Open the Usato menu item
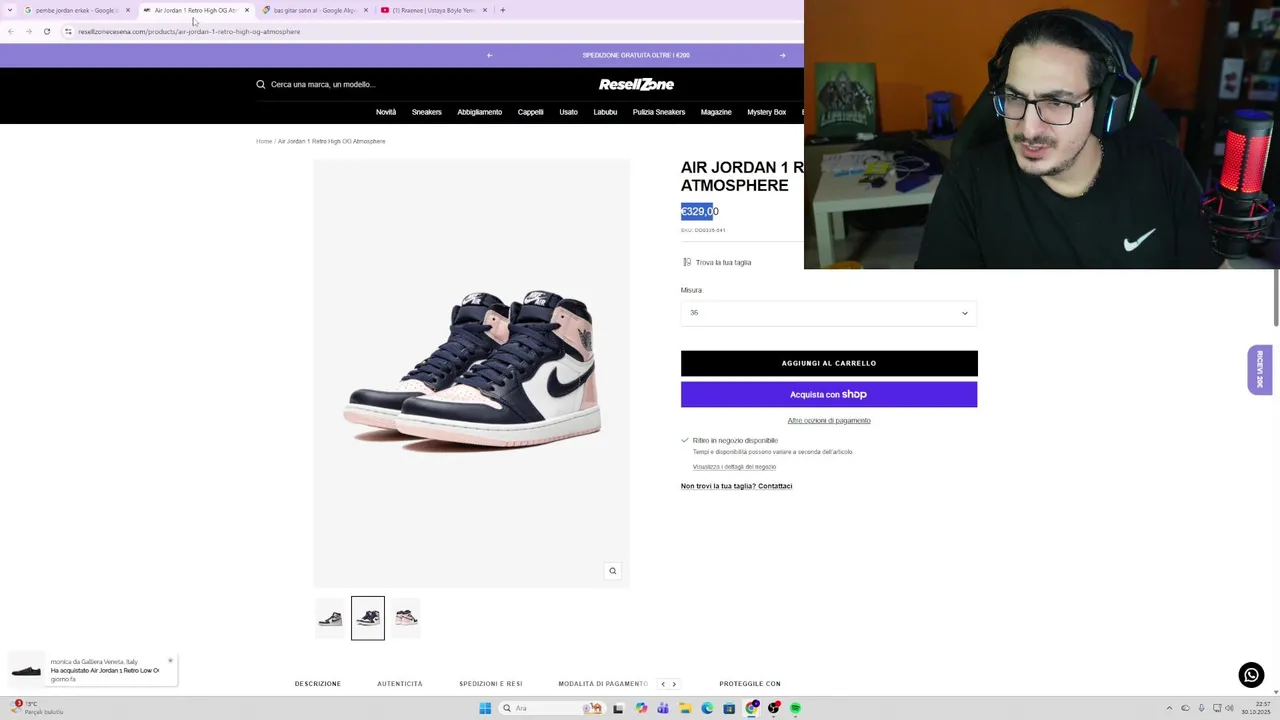 tap(569, 112)
